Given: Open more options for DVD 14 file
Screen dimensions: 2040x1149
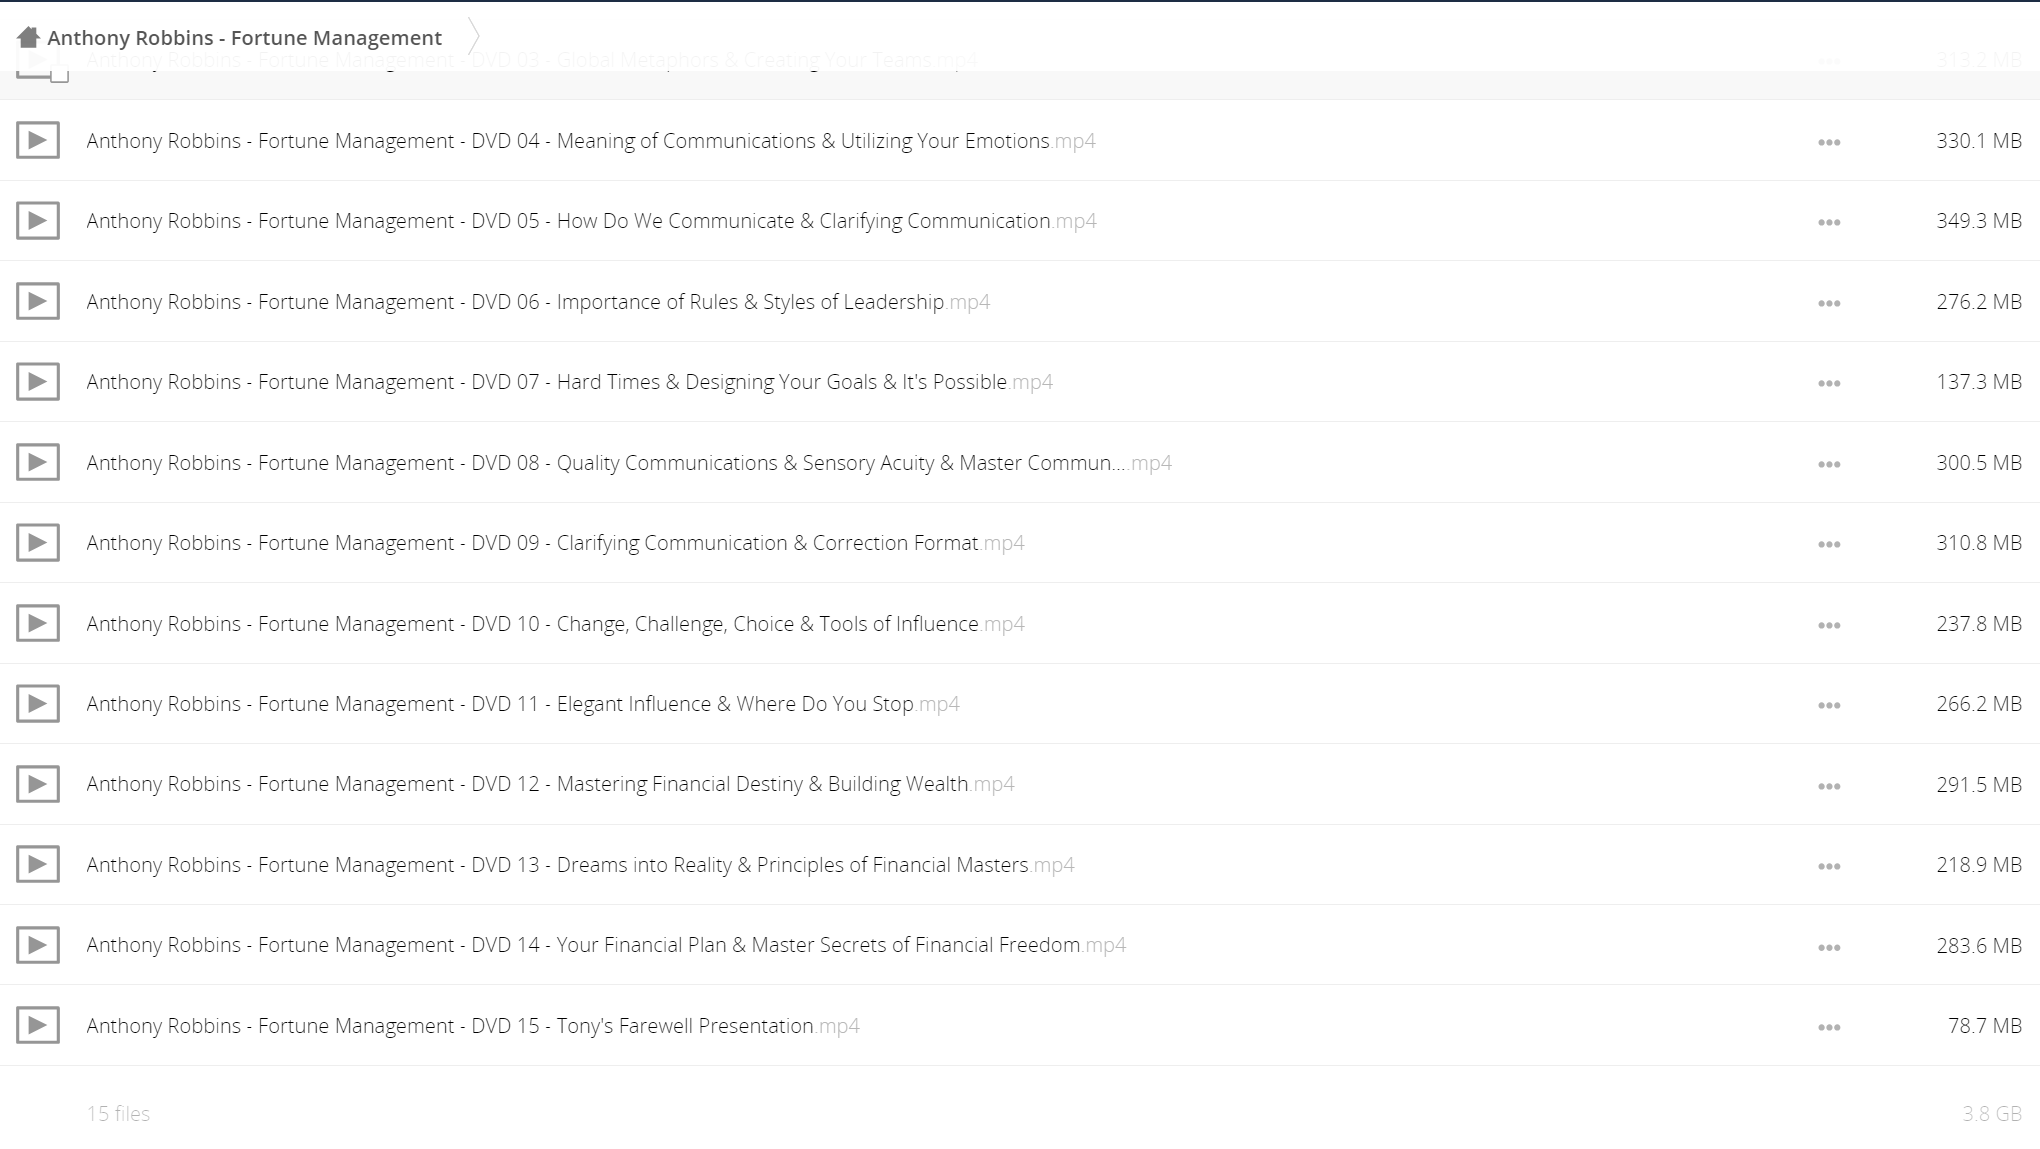Looking at the screenshot, I should point(1829,947).
